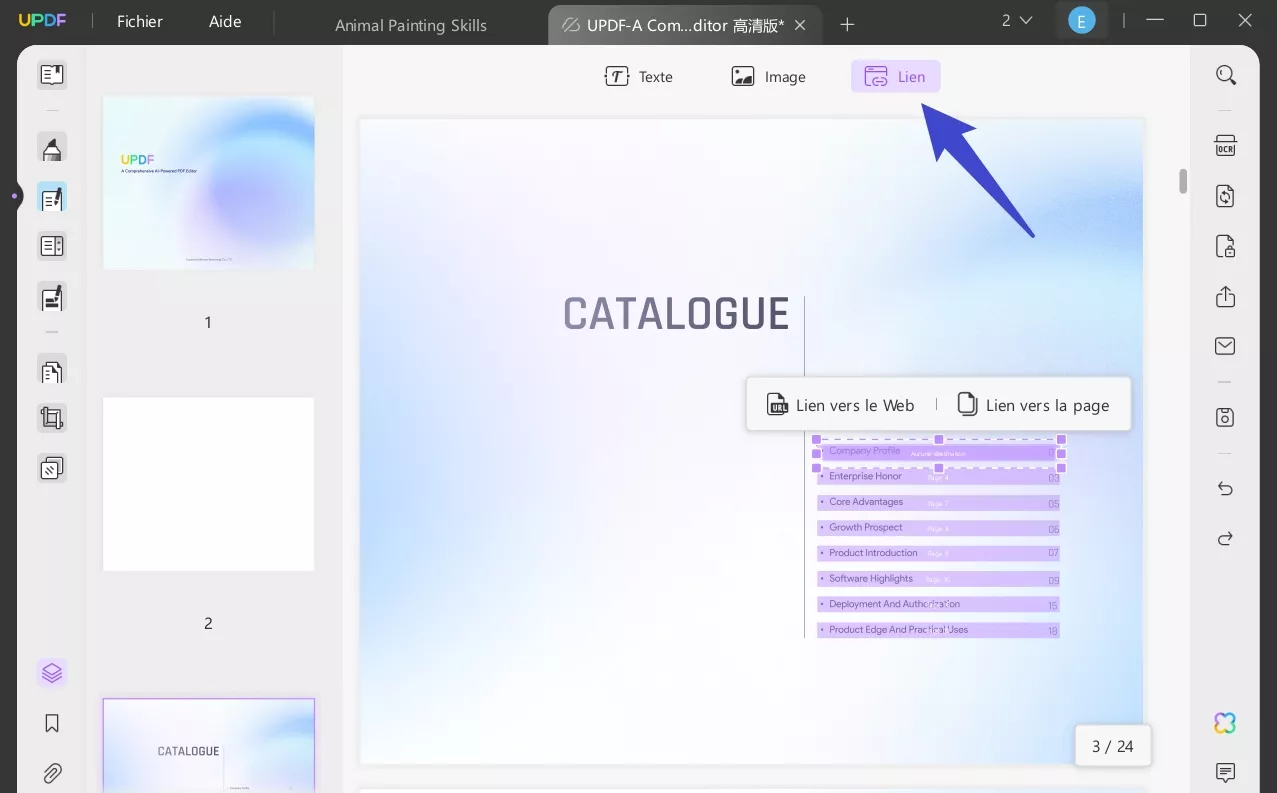Select the Edit PDF tool in sidebar
This screenshot has width=1277, height=793.
[52, 197]
